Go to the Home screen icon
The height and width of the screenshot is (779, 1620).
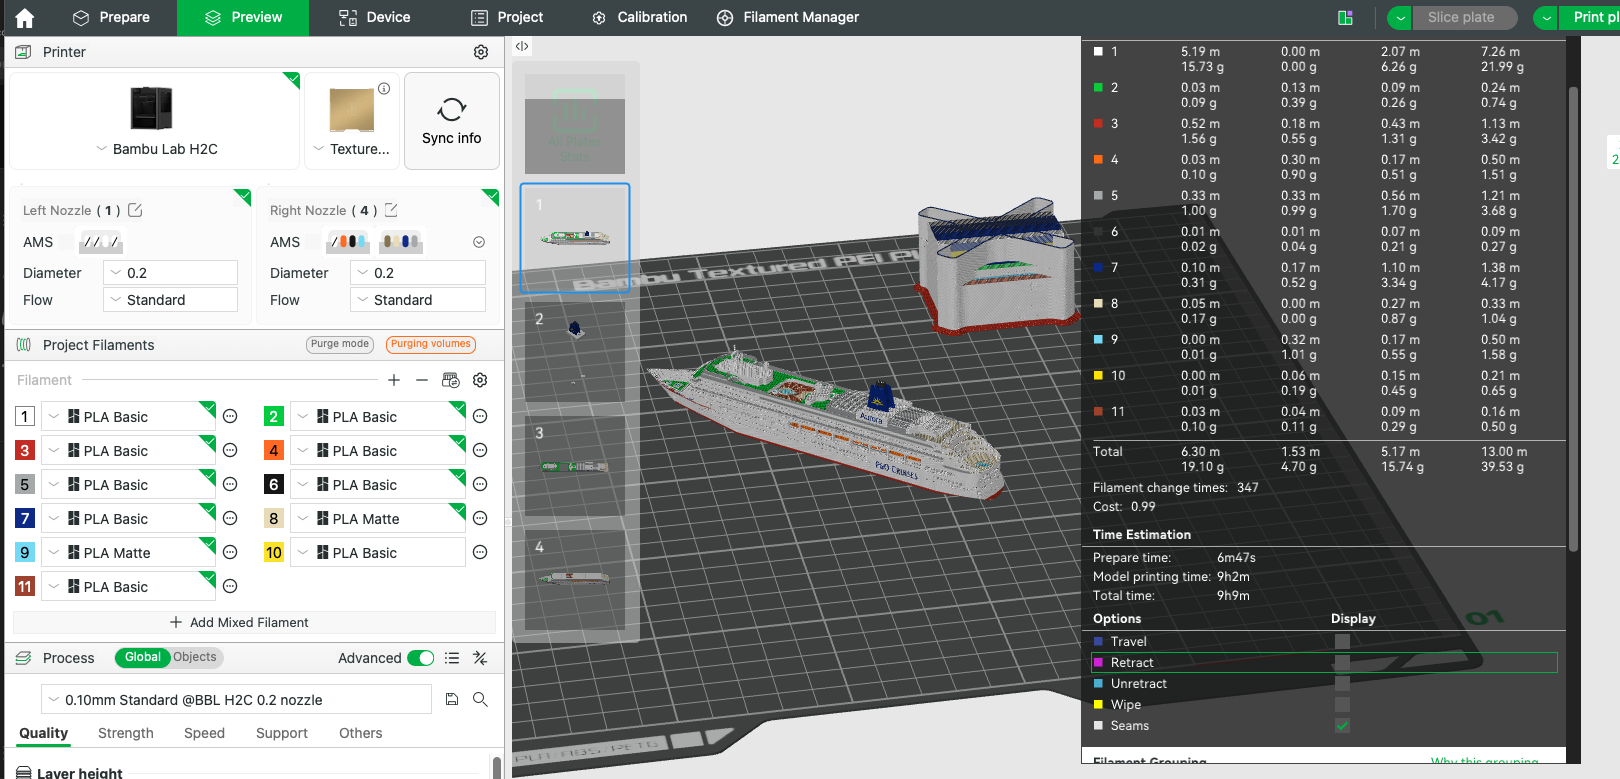click(x=25, y=17)
